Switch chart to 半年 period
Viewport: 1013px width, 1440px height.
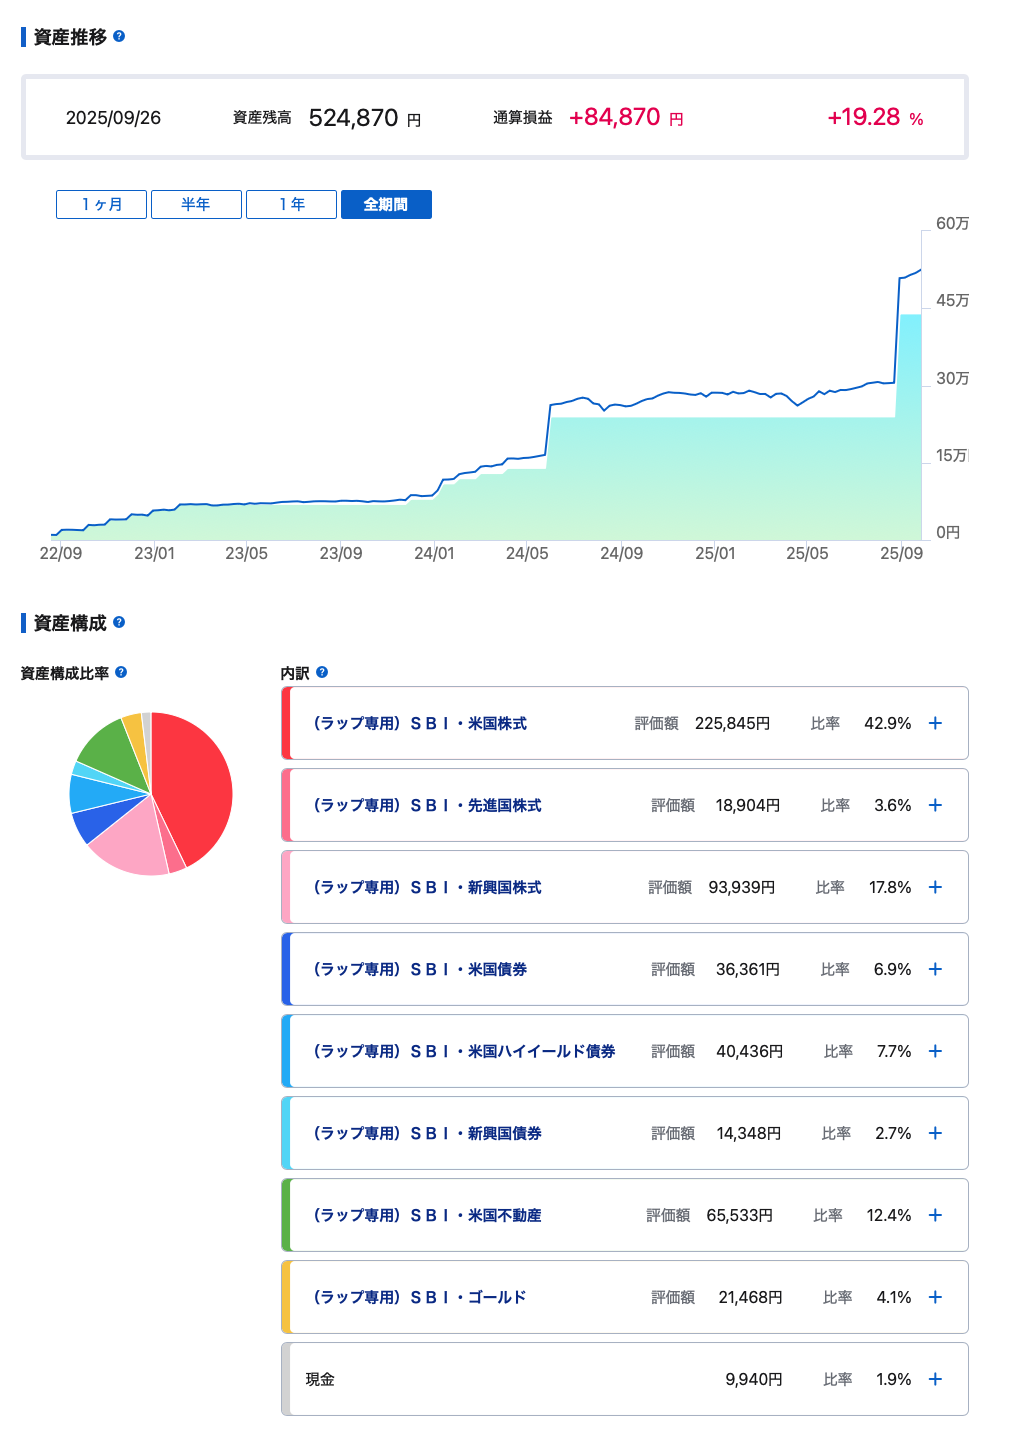click(x=196, y=204)
